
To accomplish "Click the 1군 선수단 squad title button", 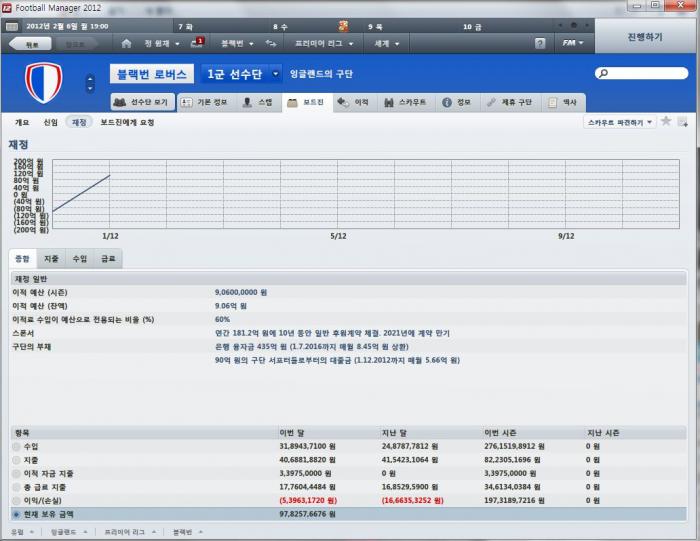I will coord(232,74).
